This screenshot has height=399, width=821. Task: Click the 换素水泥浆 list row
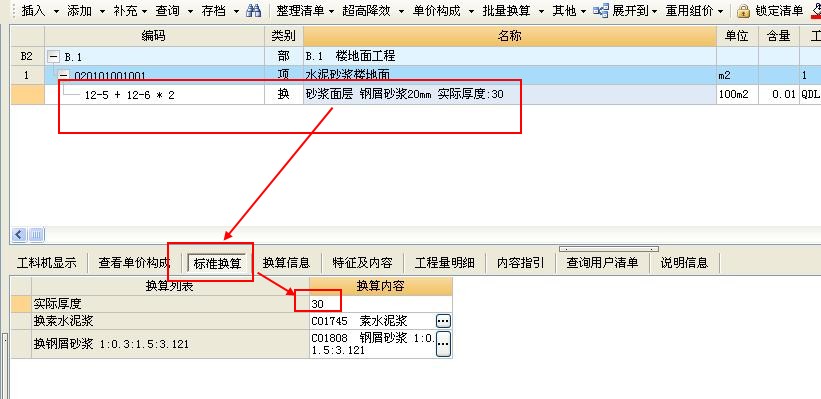coord(170,320)
